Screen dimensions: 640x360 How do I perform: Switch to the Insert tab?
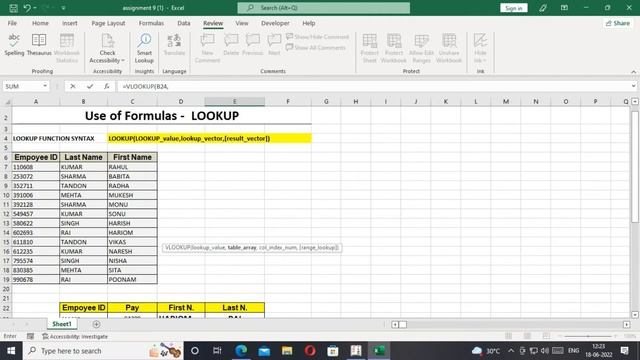[69, 23]
